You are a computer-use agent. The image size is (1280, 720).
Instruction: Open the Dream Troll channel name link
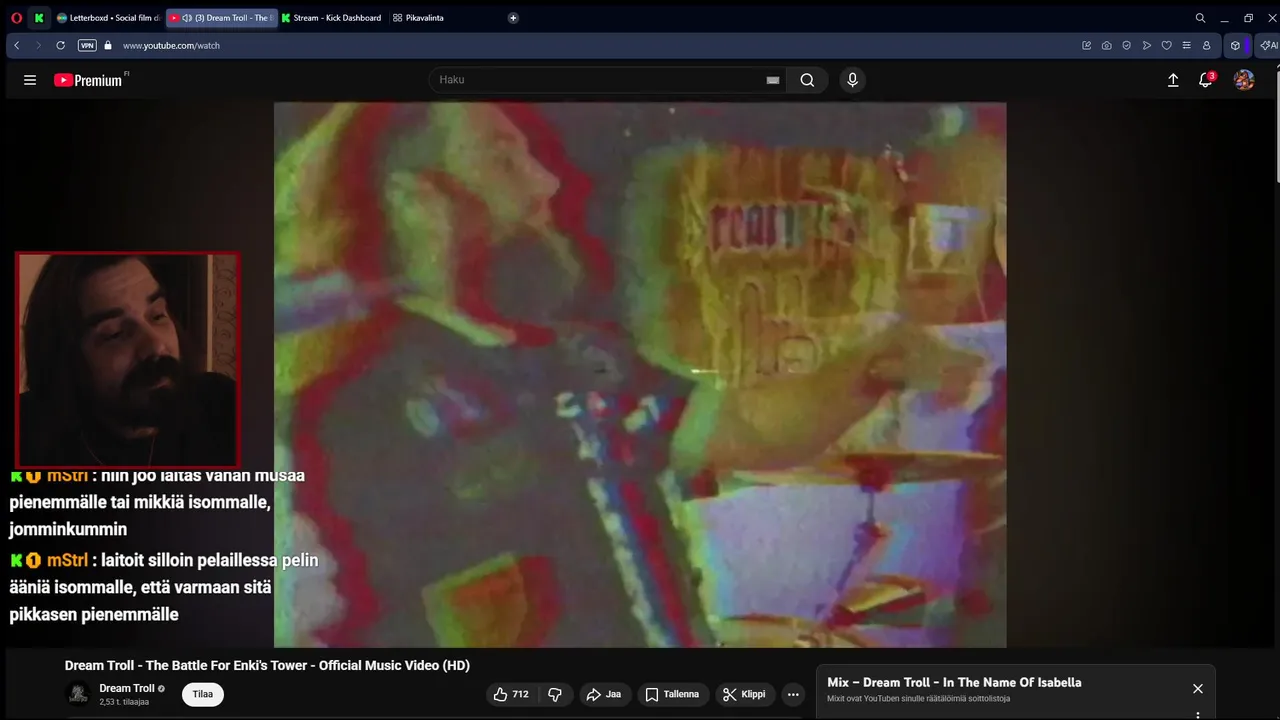[x=127, y=688]
